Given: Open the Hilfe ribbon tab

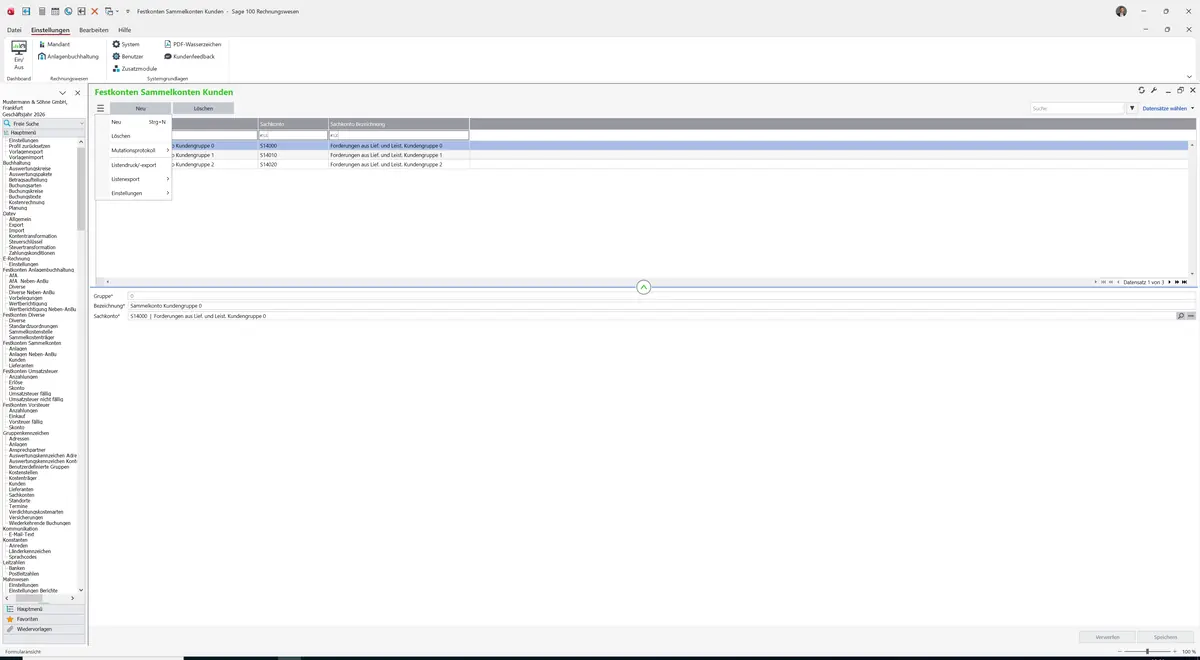Looking at the screenshot, I should point(125,30).
